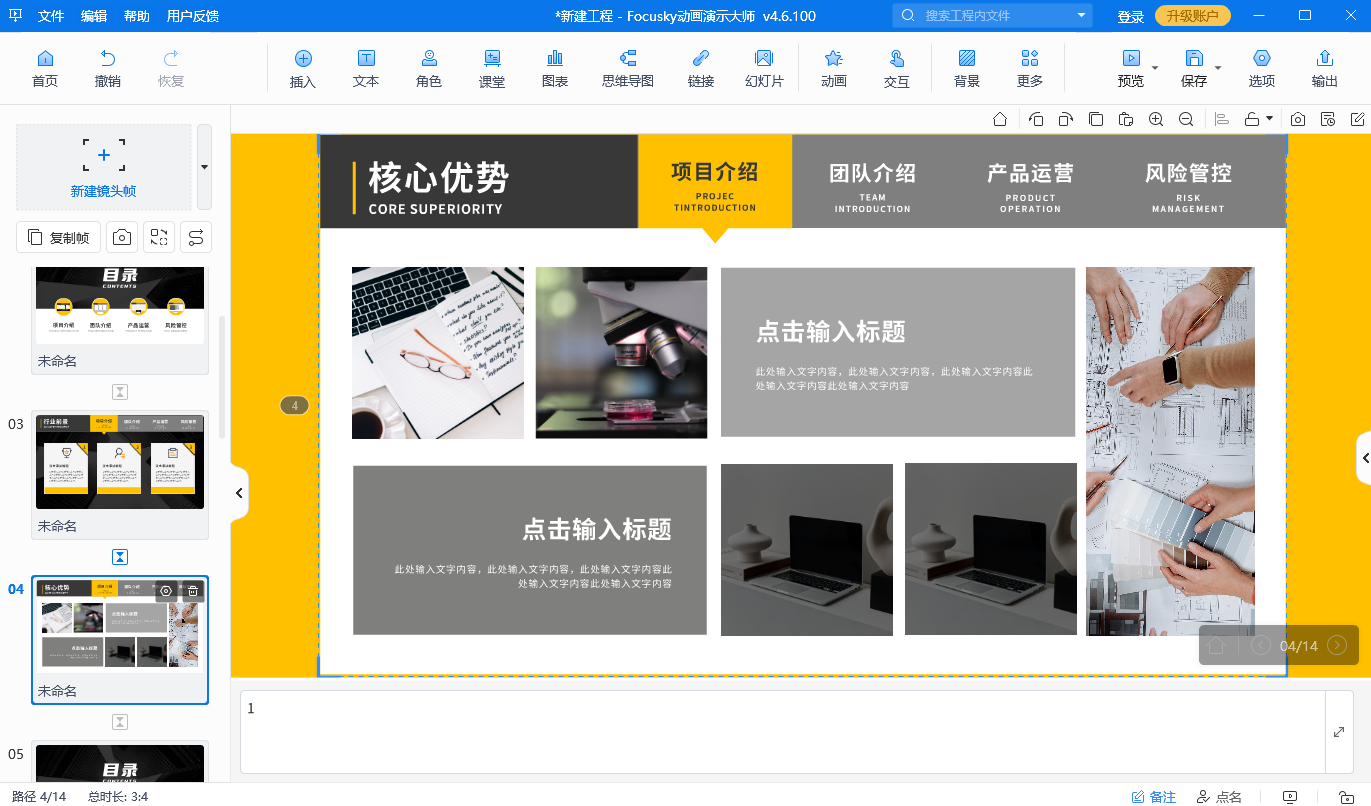Open the 幻灯片 slideshow tool
Screen dimensions: 1371x806
[764, 68]
